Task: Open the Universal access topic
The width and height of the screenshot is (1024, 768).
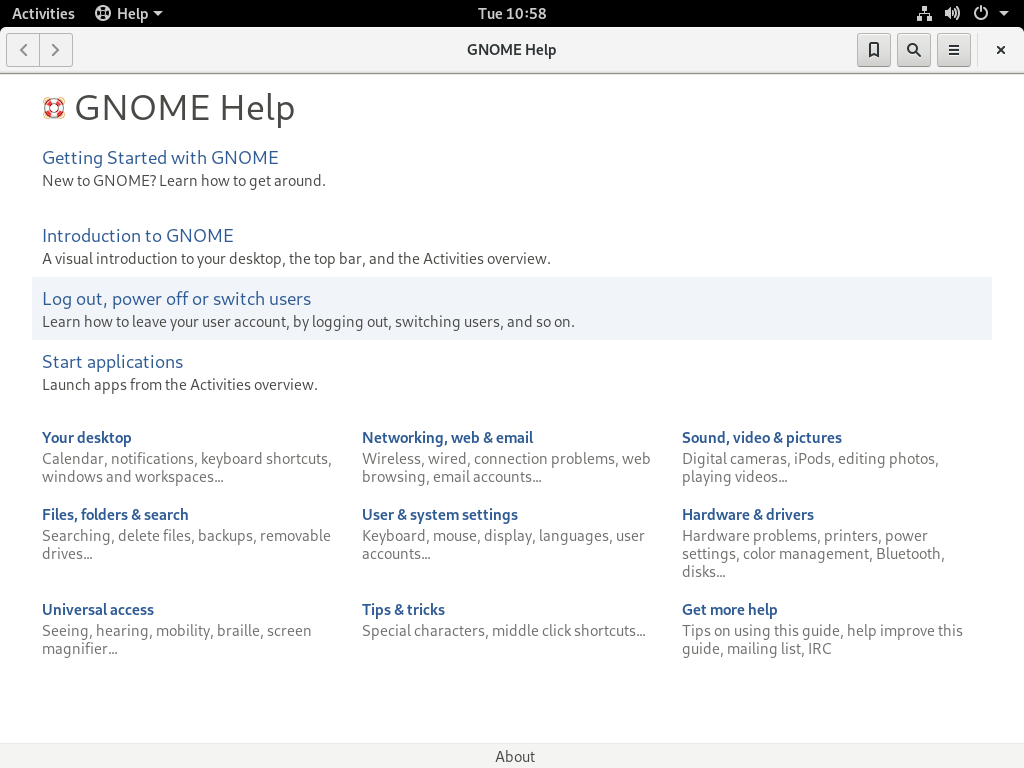Action: 98,609
